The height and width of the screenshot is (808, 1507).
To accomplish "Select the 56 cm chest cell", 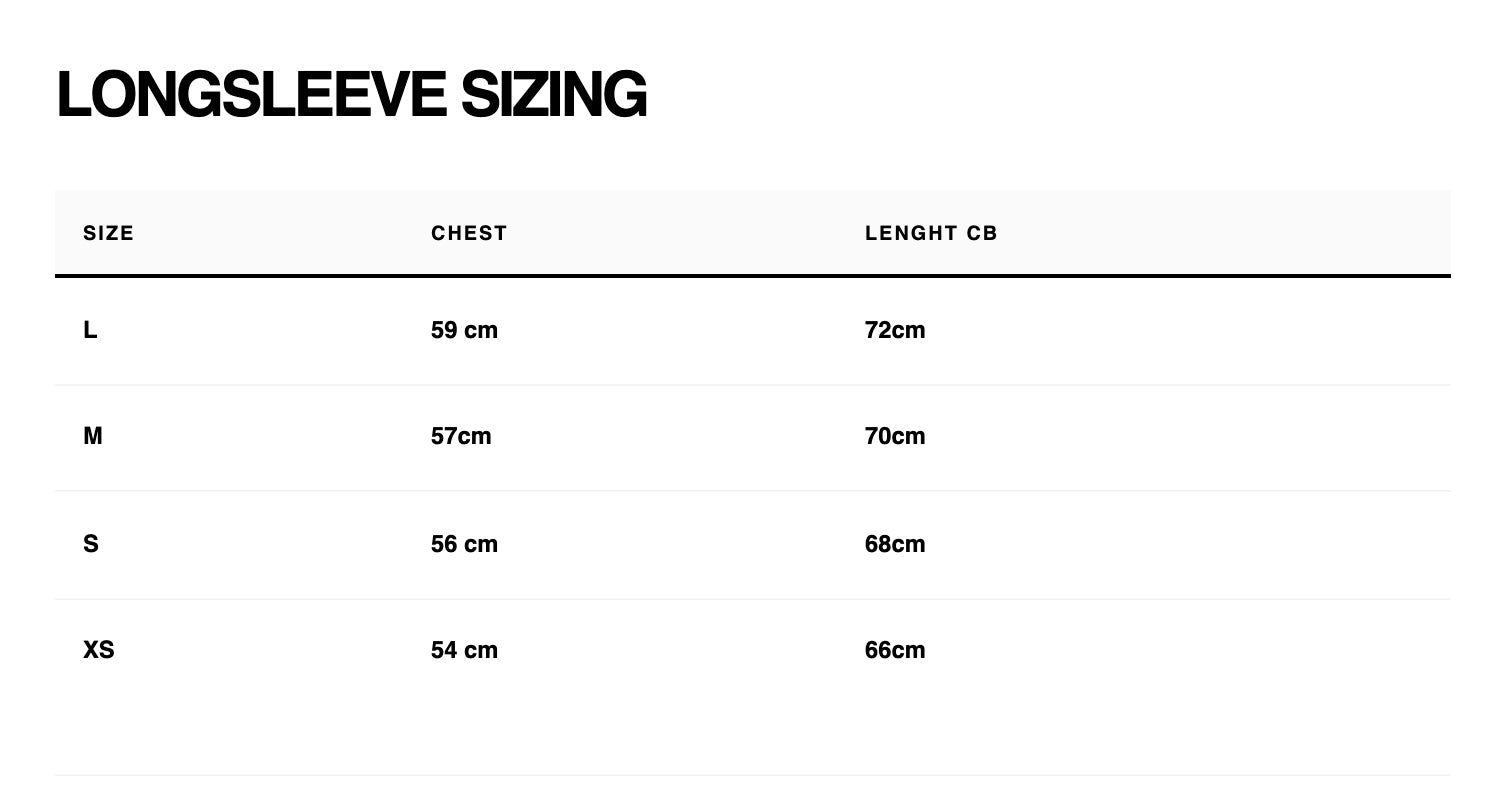I will tap(464, 544).
